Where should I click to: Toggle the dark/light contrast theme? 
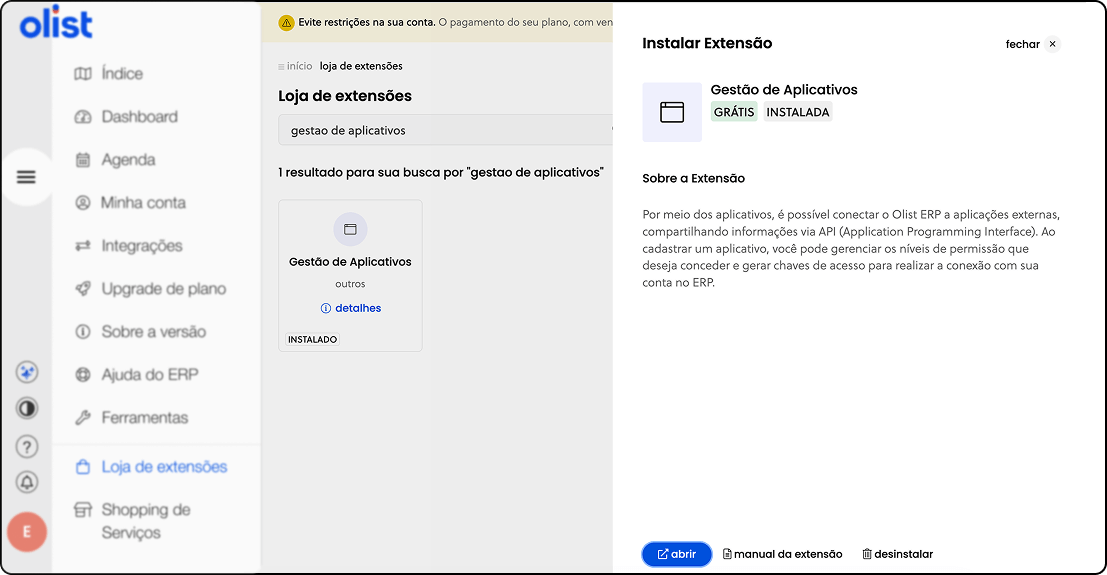[x=27, y=409]
